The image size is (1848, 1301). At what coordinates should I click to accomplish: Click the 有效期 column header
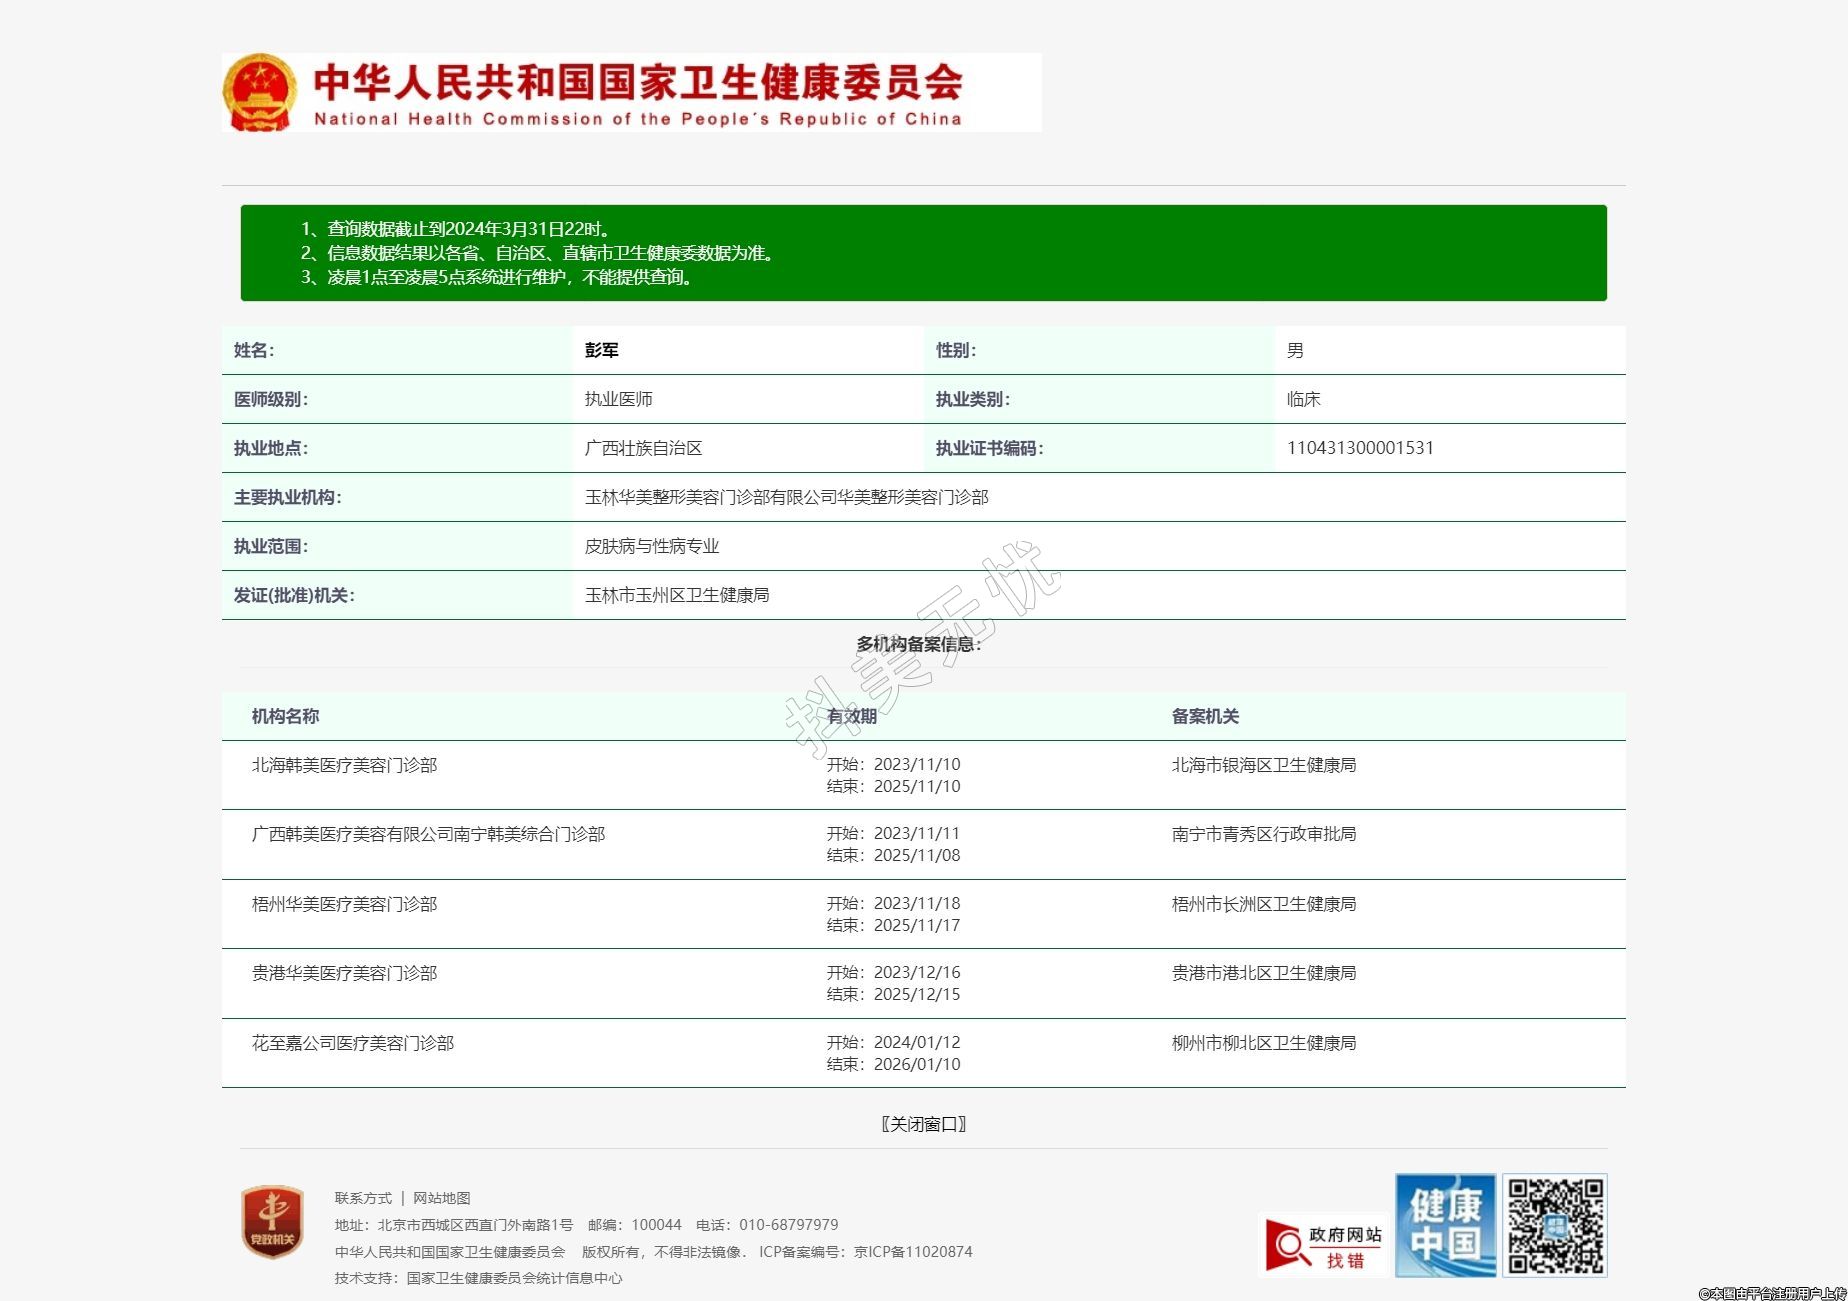pos(852,716)
